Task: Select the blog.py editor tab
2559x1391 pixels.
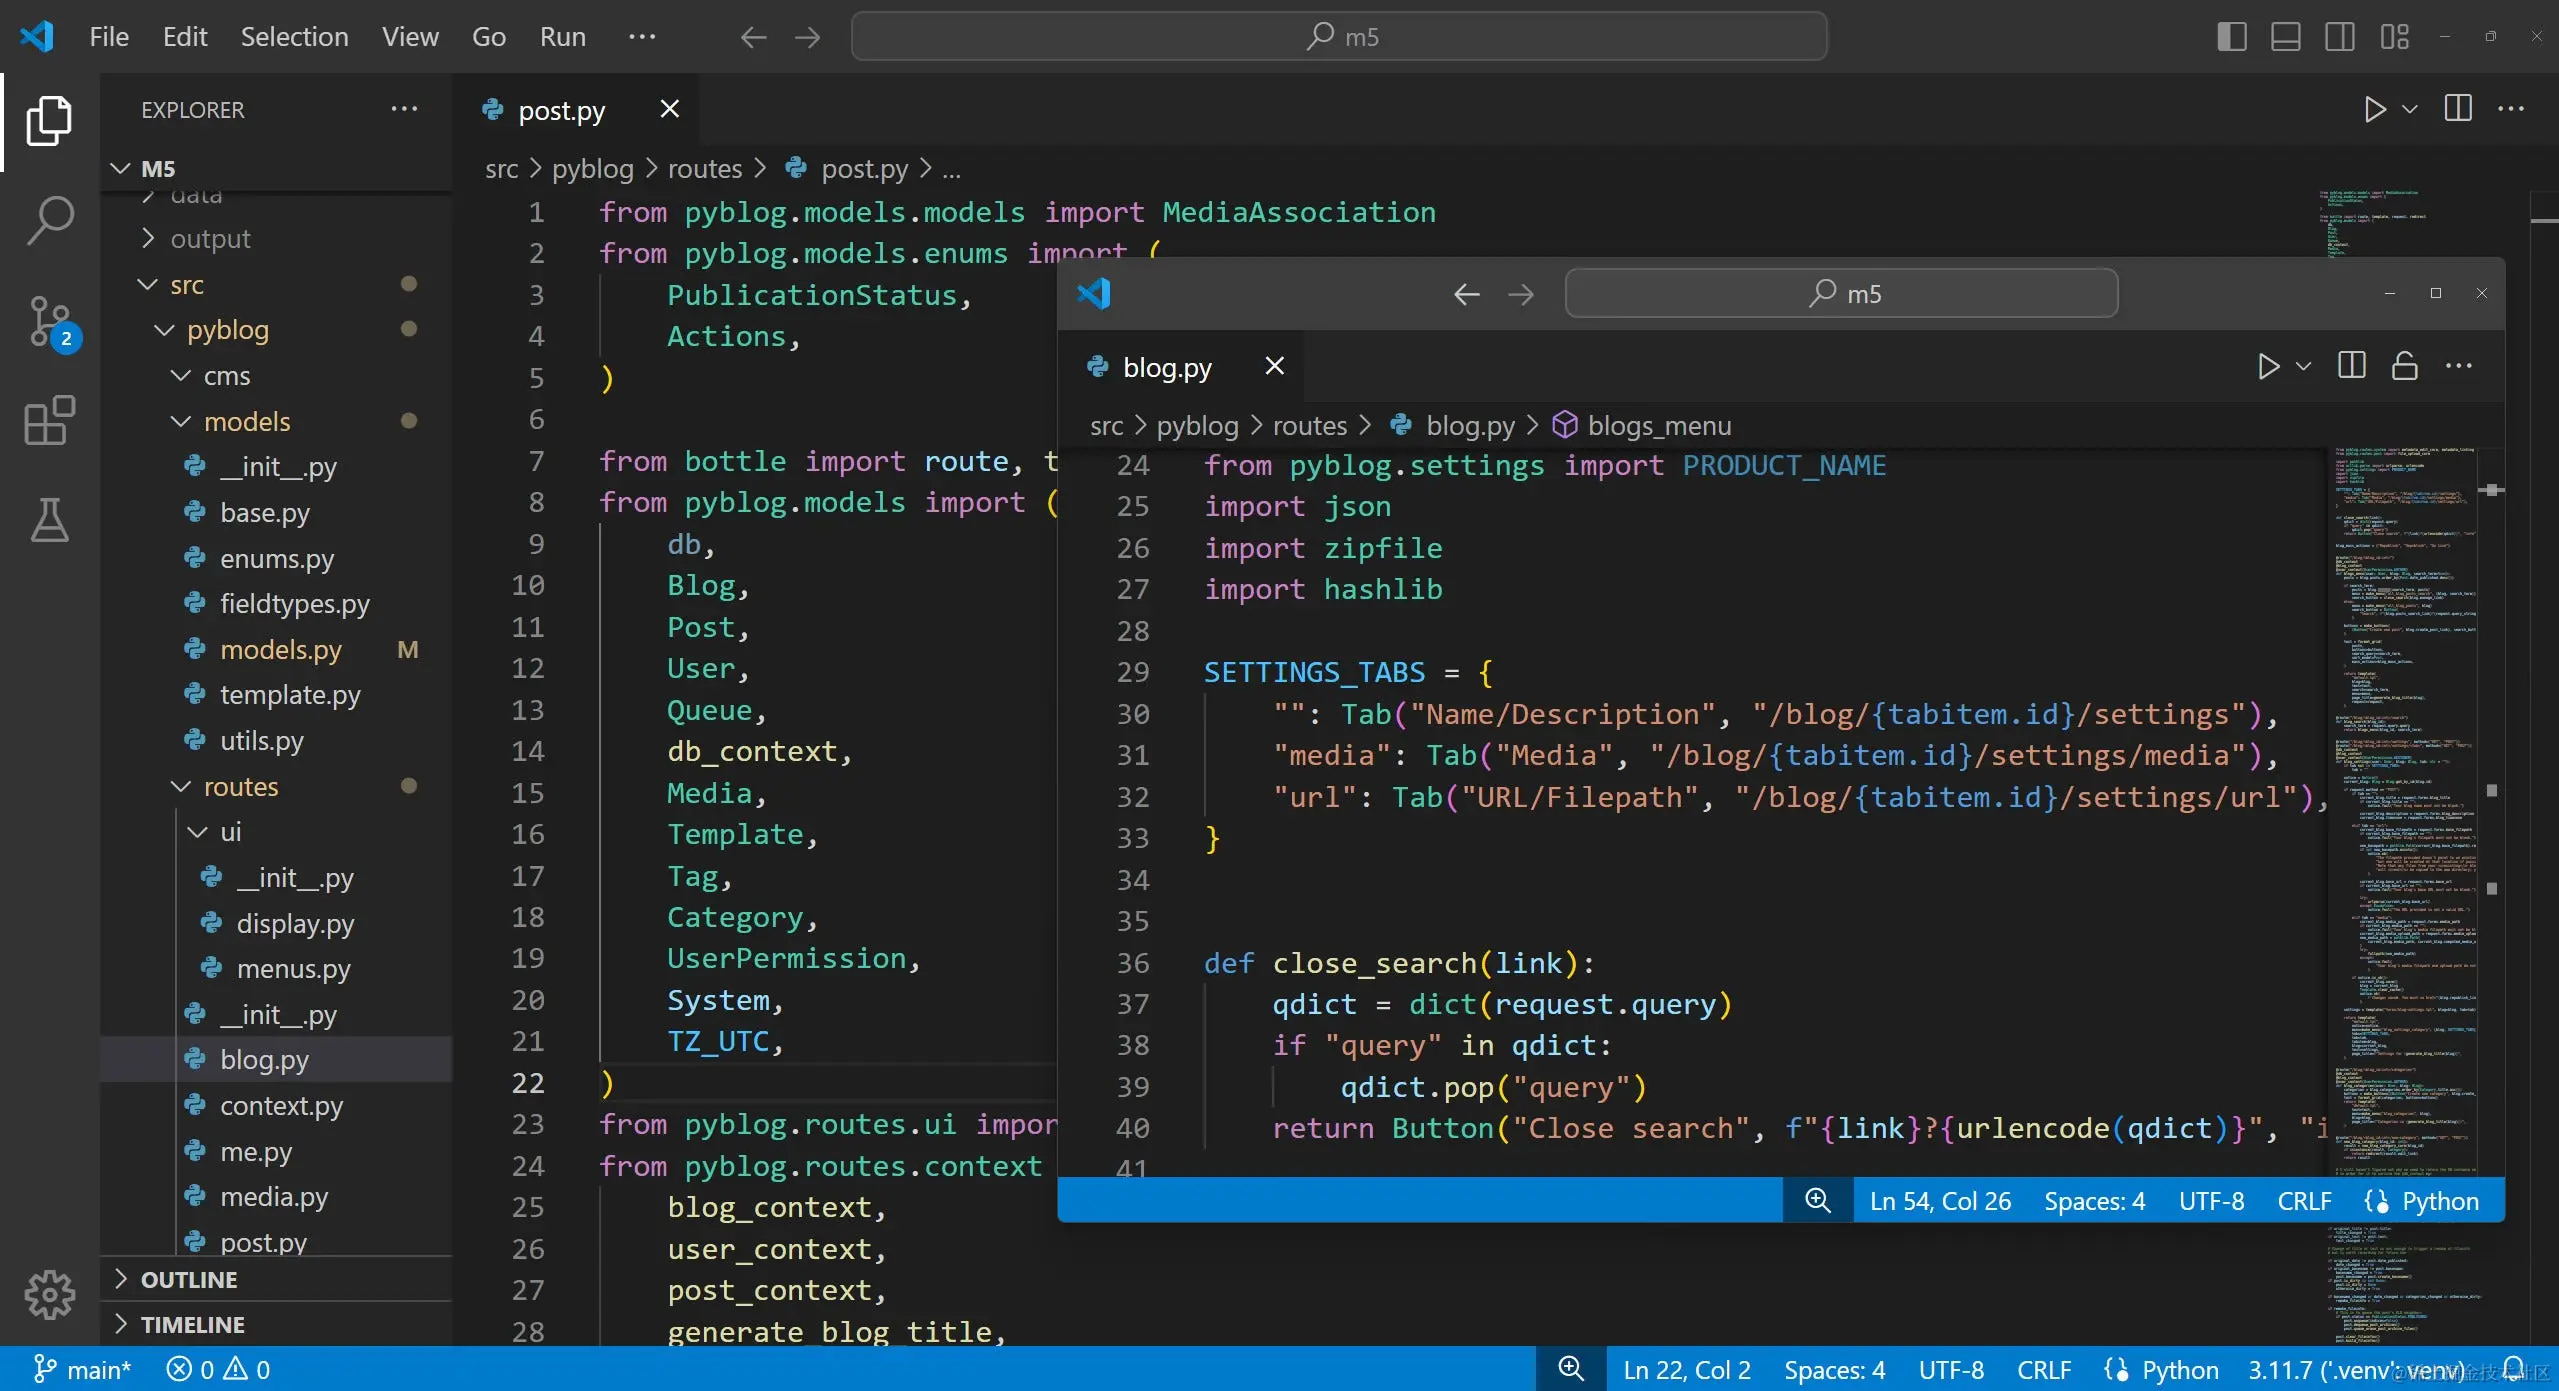Action: point(1166,367)
